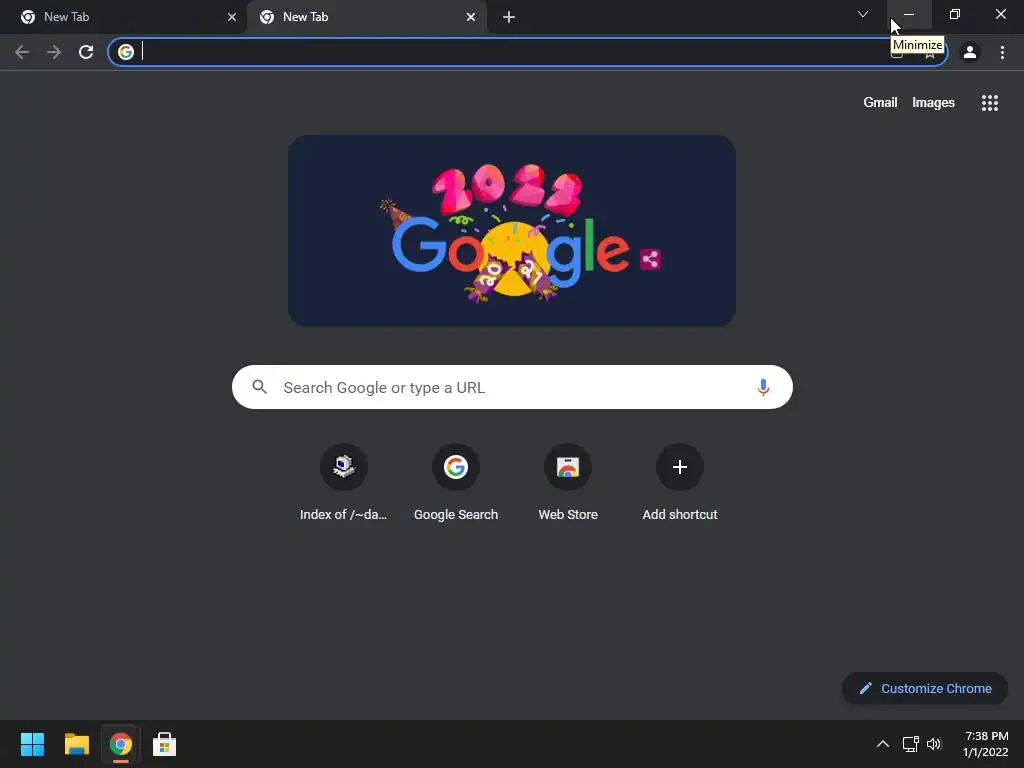Reload the current page

pyautogui.click(x=86, y=52)
